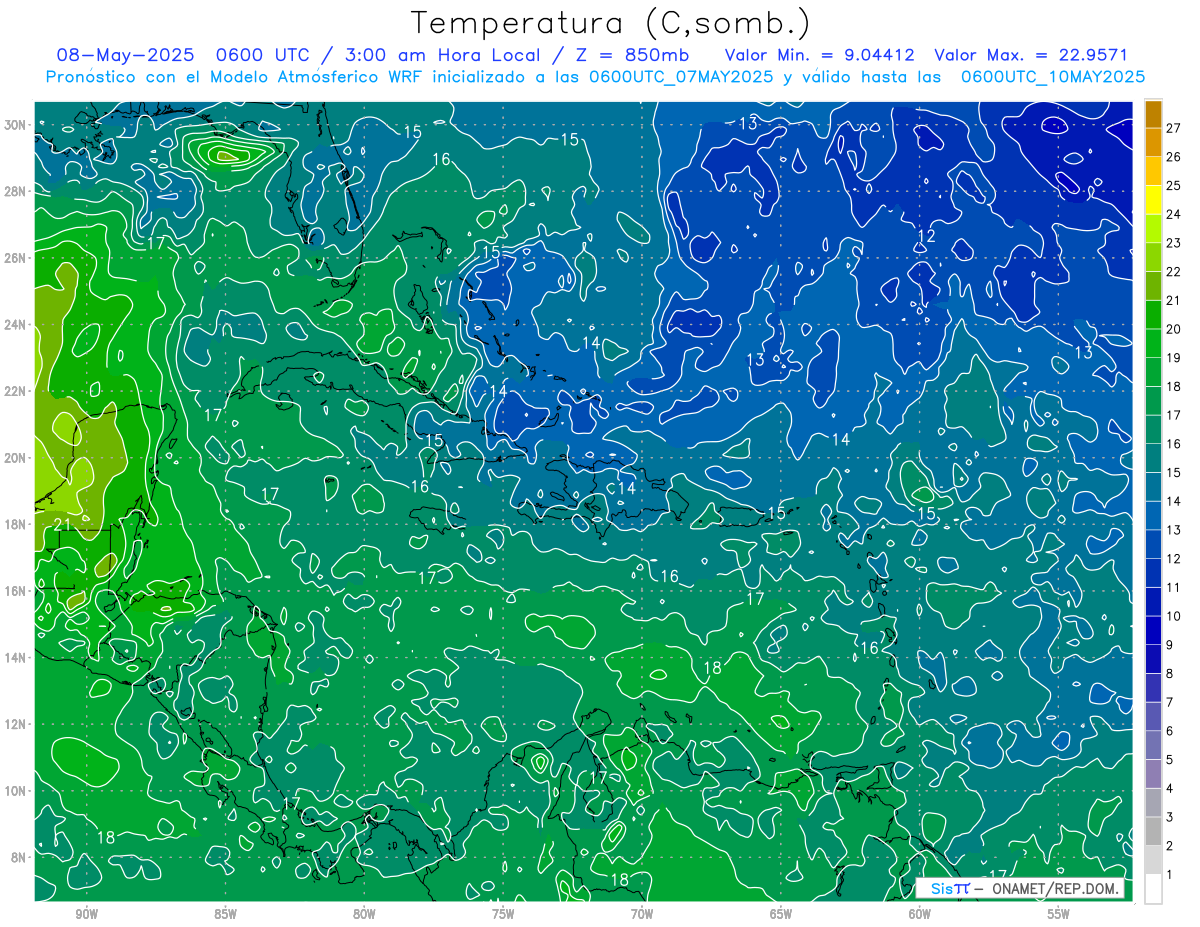Click the "70W" longitude axis label

coord(642,915)
